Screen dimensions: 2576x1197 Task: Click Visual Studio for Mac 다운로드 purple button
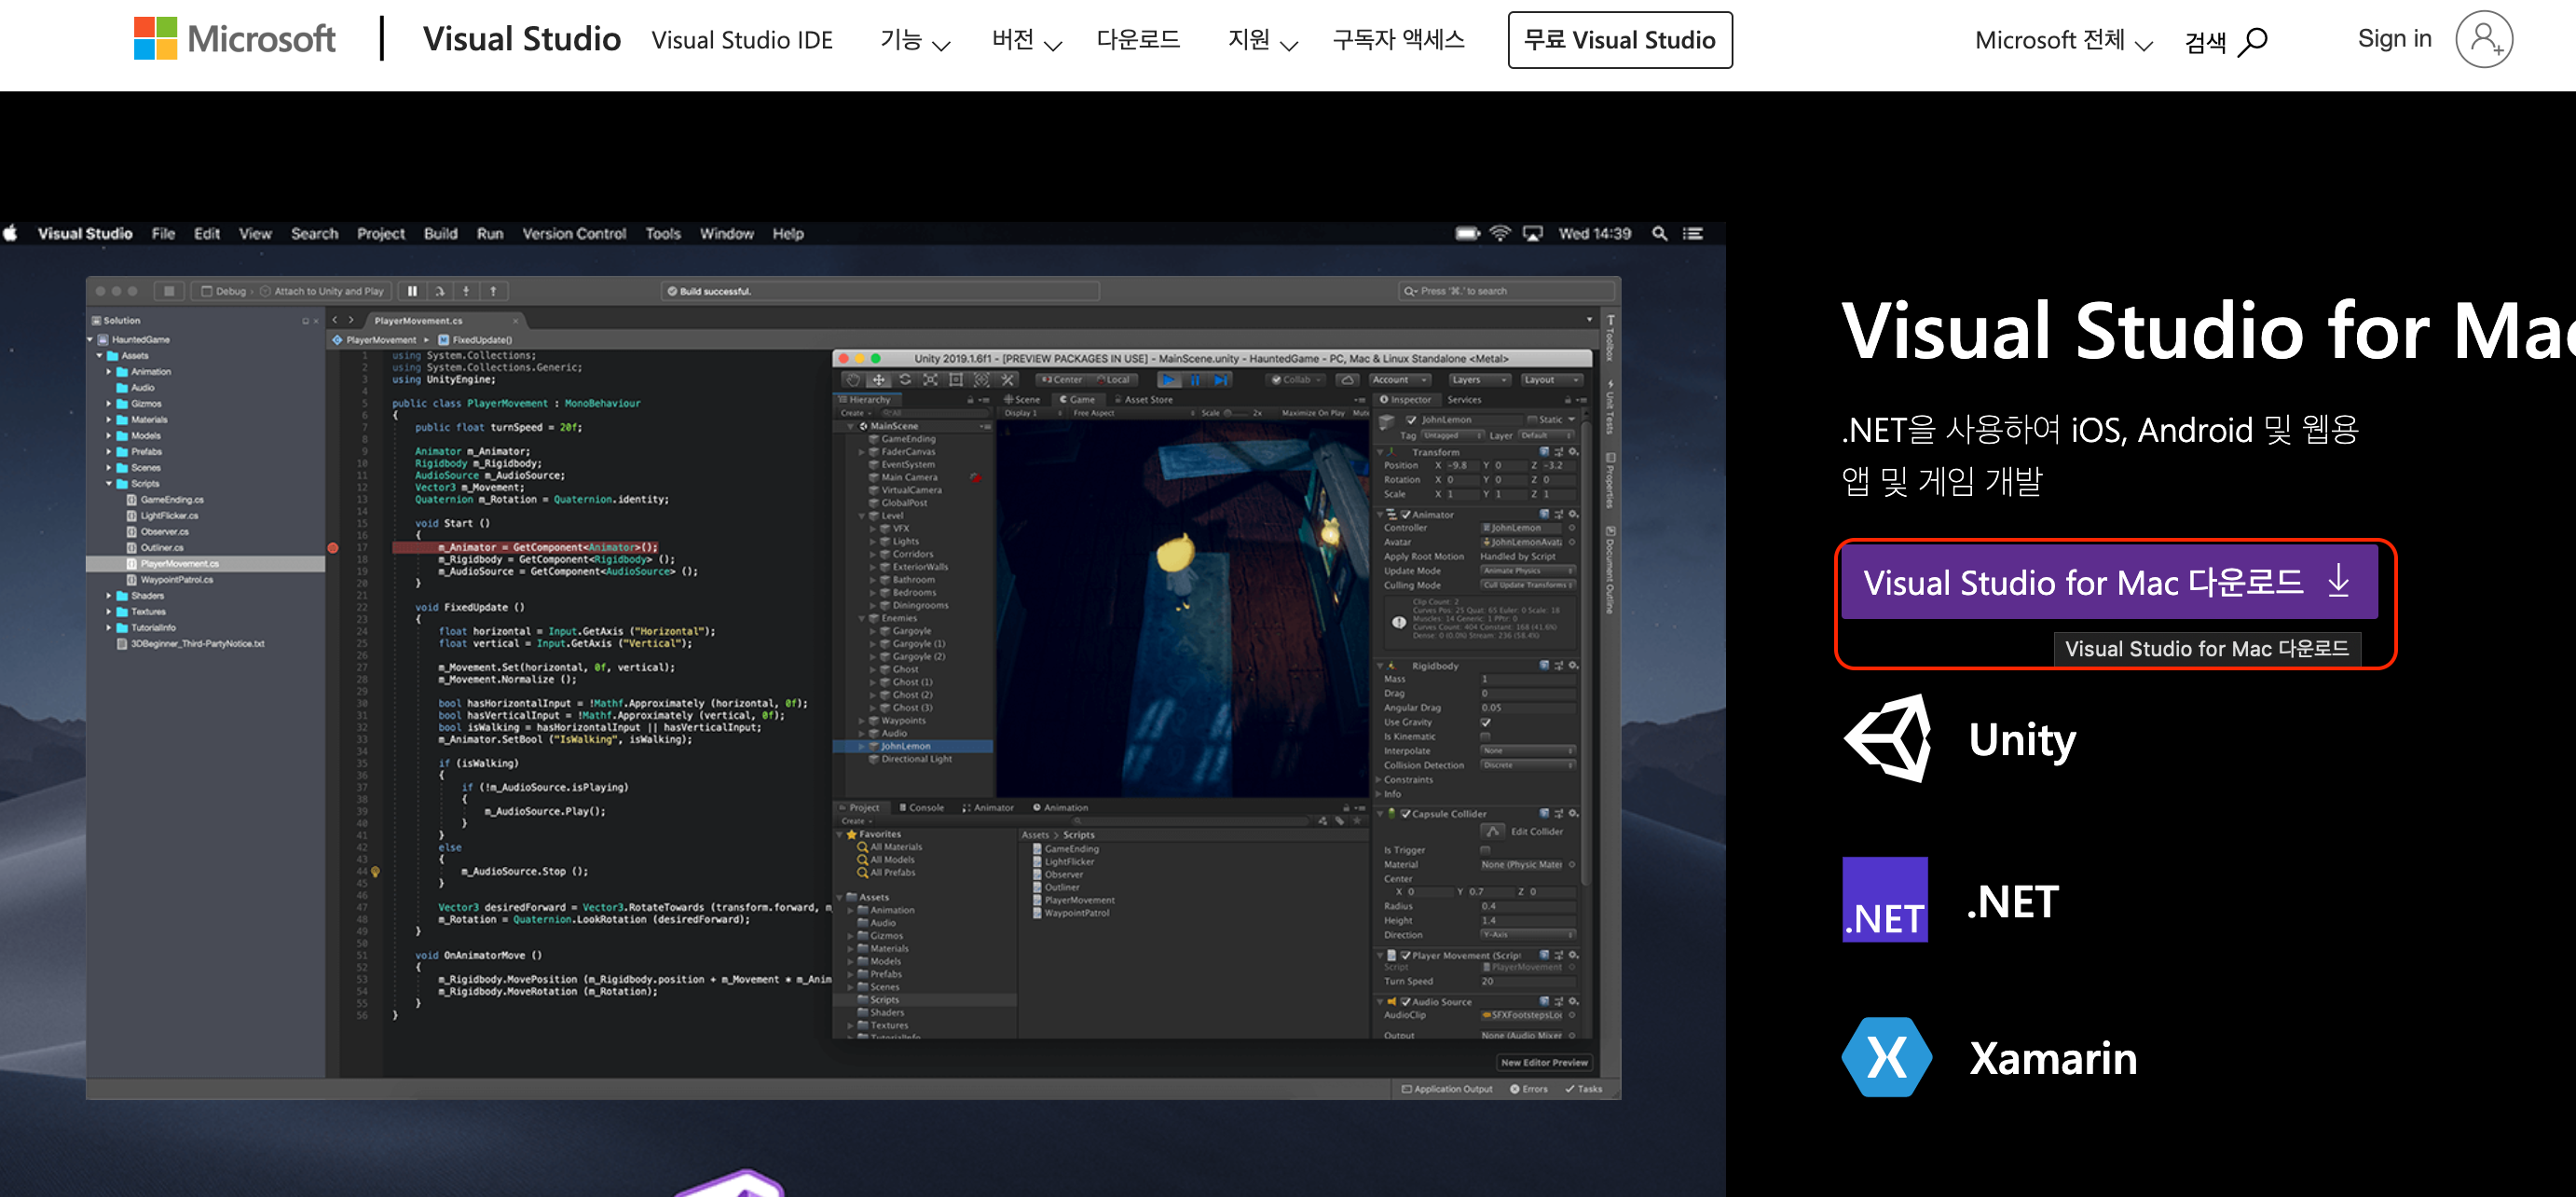pyautogui.click(x=2108, y=582)
